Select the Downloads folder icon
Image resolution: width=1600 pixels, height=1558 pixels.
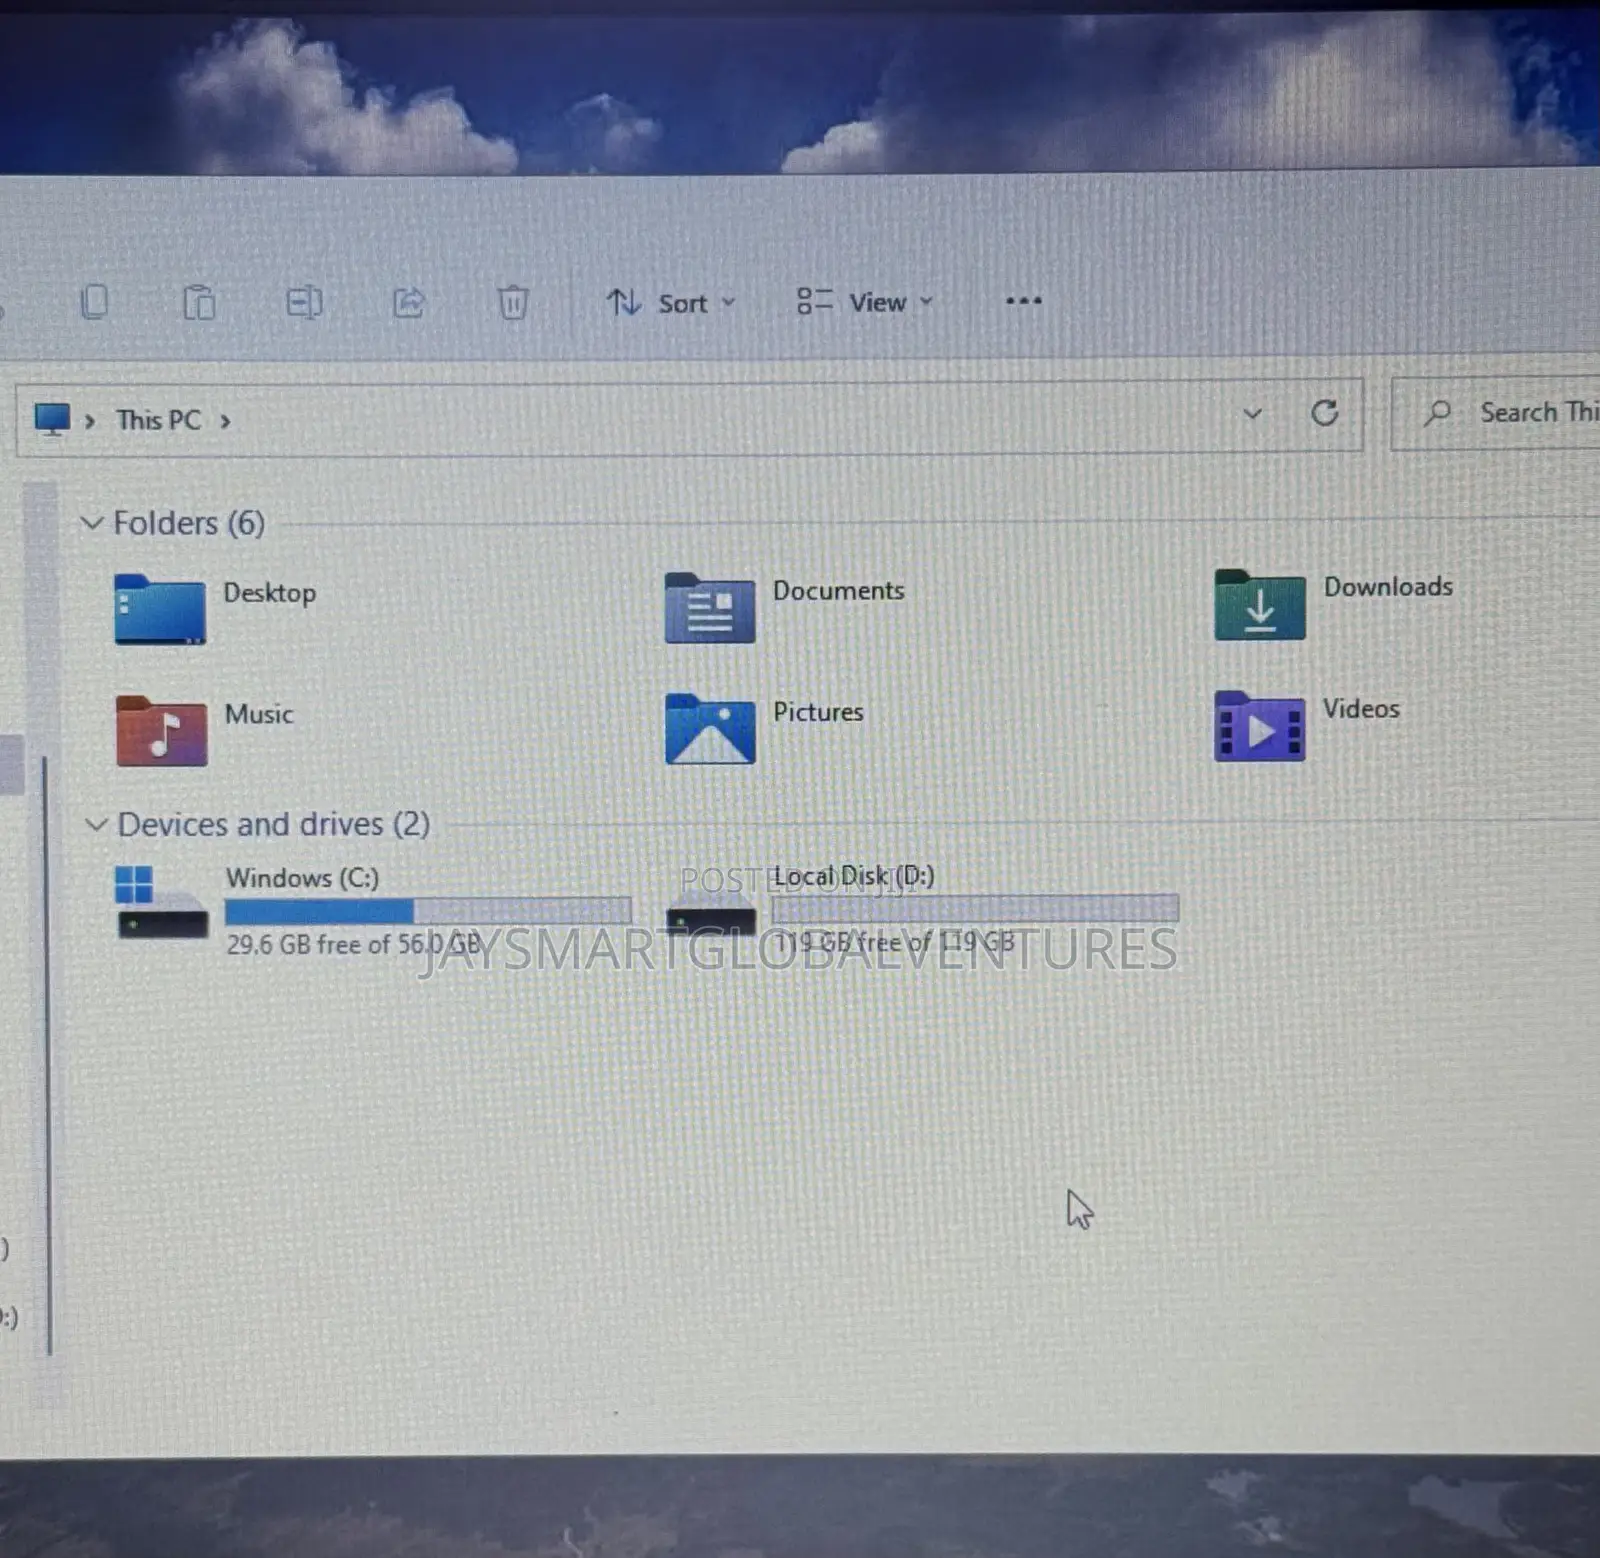pyautogui.click(x=1260, y=604)
